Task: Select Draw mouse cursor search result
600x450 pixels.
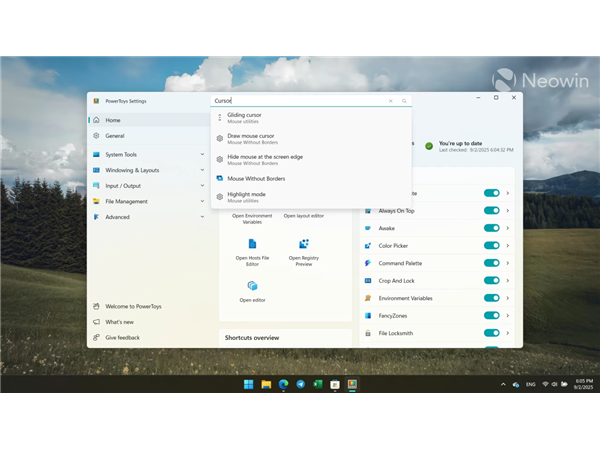Action: click(311, 139)
